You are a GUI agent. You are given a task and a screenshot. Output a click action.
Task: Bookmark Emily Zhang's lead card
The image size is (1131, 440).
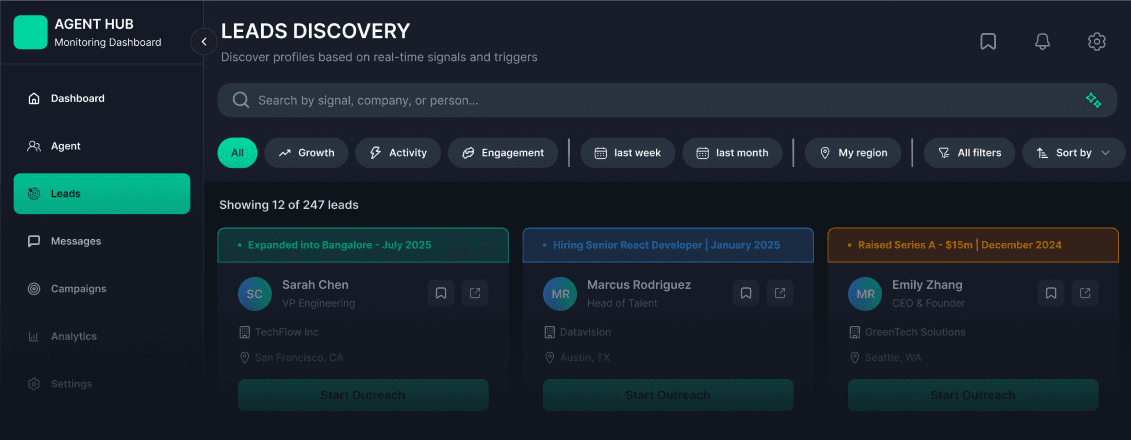pos(1051,293)
